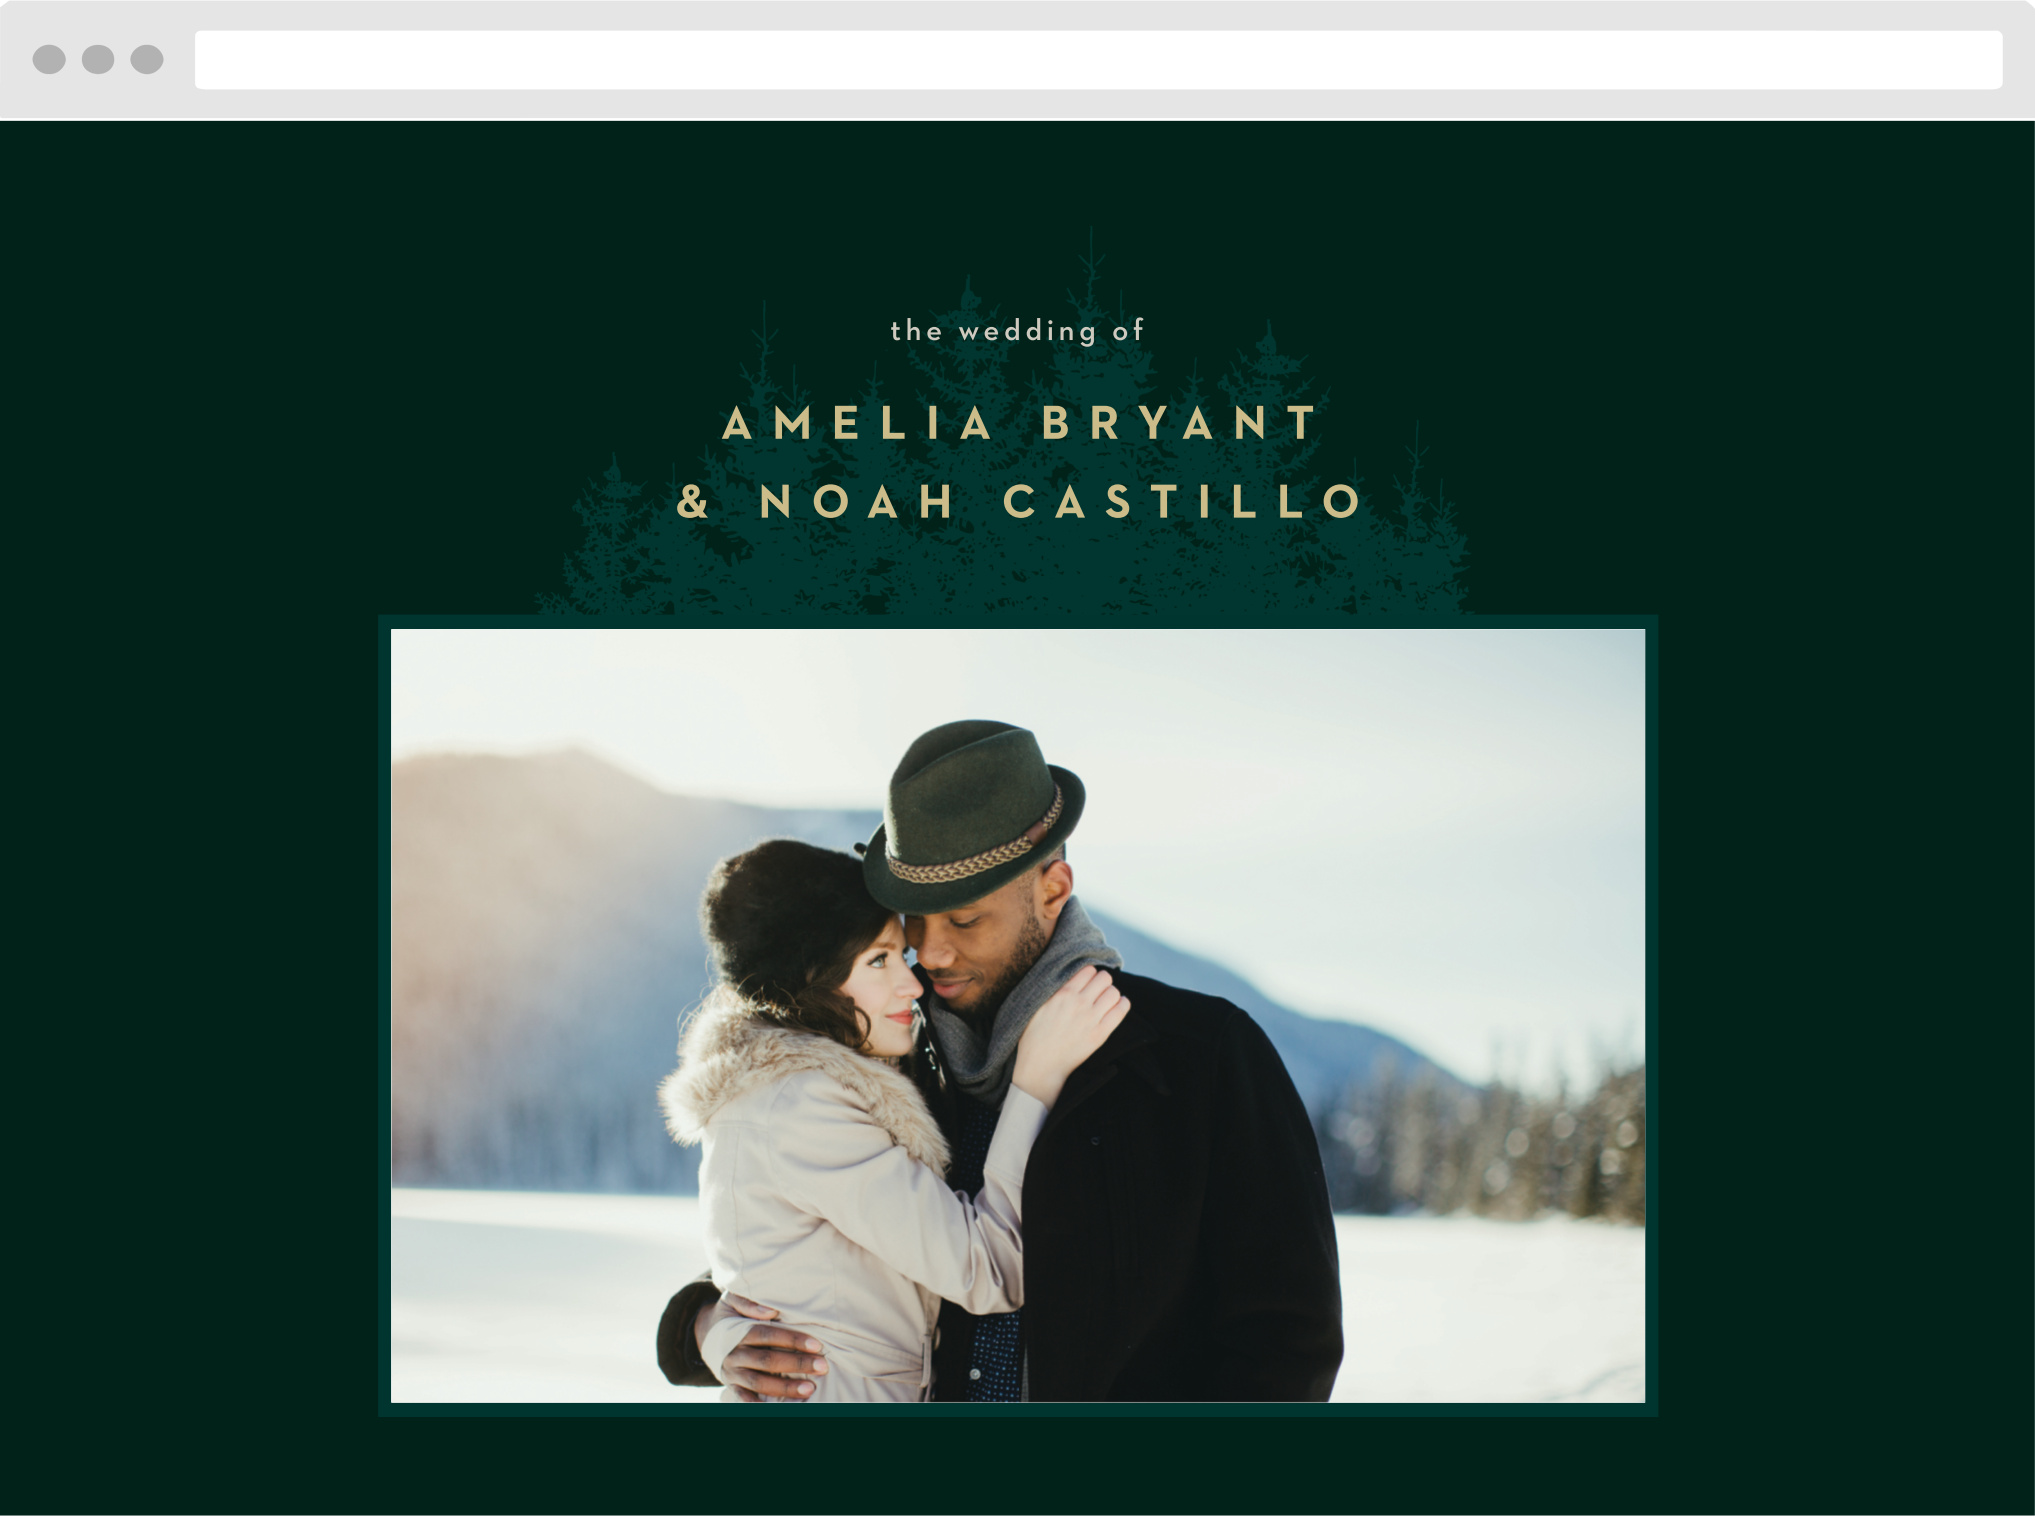Click the "the wedding of" subtitle
This screenshot has height=1522, width=2035.
pos(1017,331)
